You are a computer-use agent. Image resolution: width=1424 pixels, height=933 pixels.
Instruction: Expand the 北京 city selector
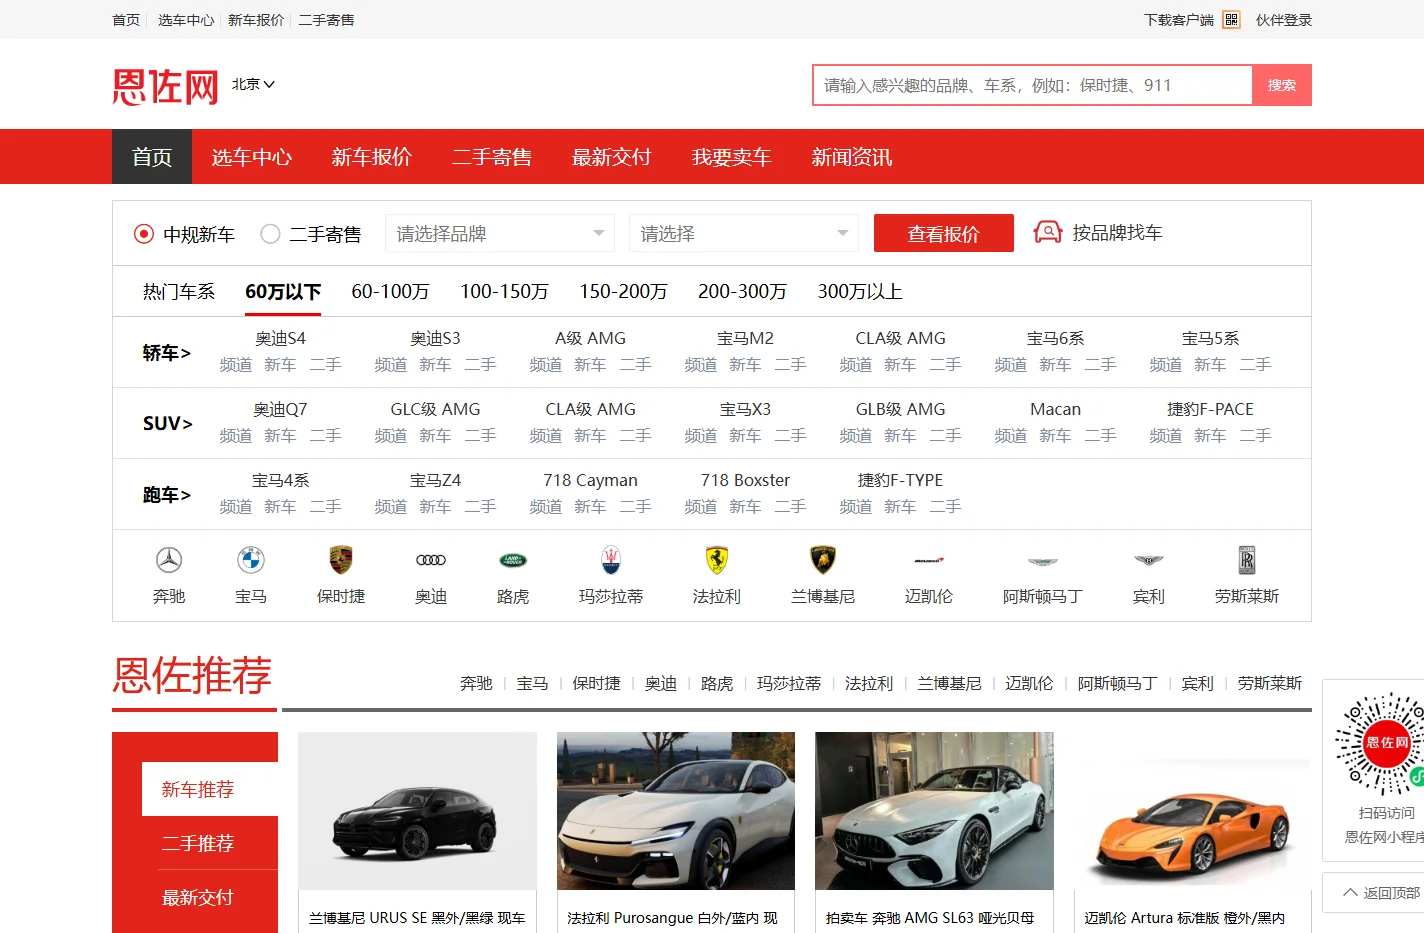(253, 84)
